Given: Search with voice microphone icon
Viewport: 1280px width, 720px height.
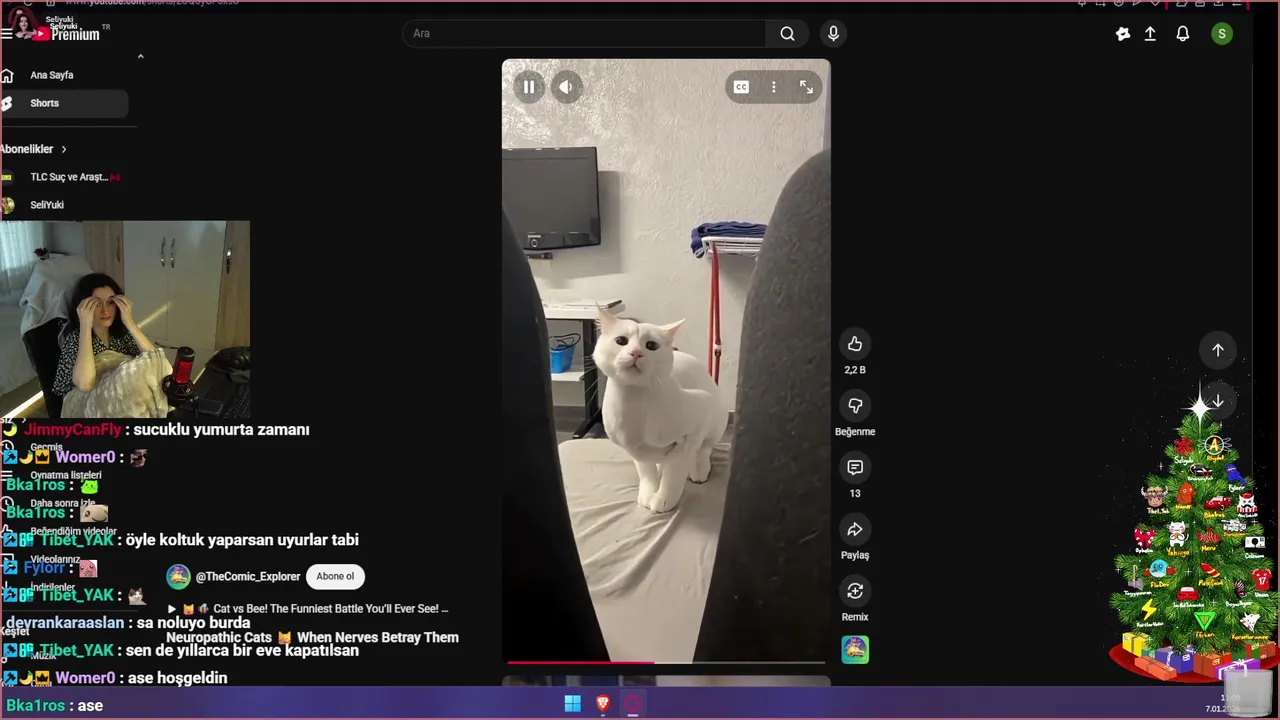Looking at the screenshot, I should [833, 34].
